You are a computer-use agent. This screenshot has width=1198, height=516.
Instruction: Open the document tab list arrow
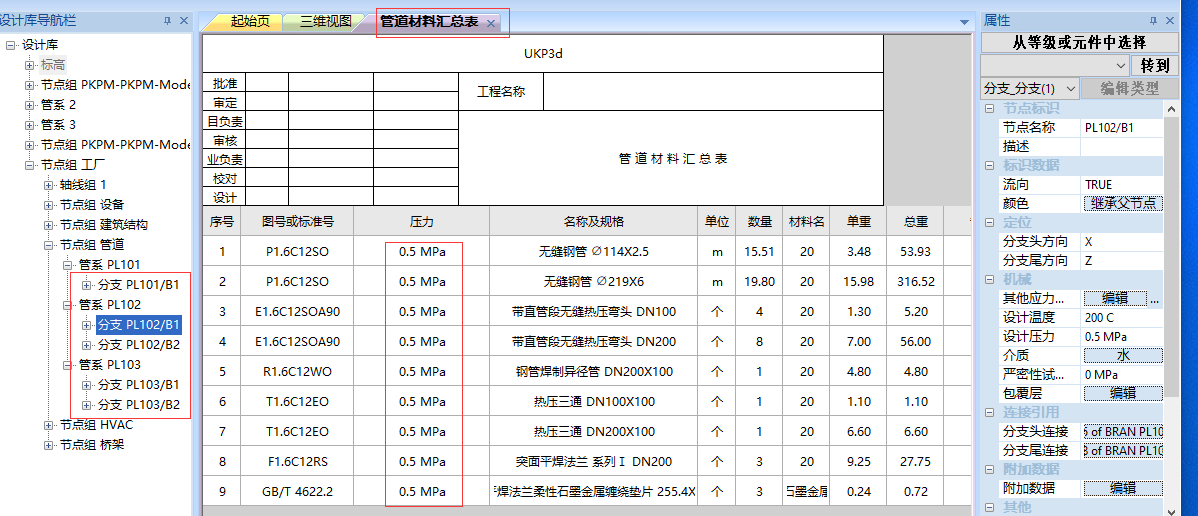click(x=964, y=22)
